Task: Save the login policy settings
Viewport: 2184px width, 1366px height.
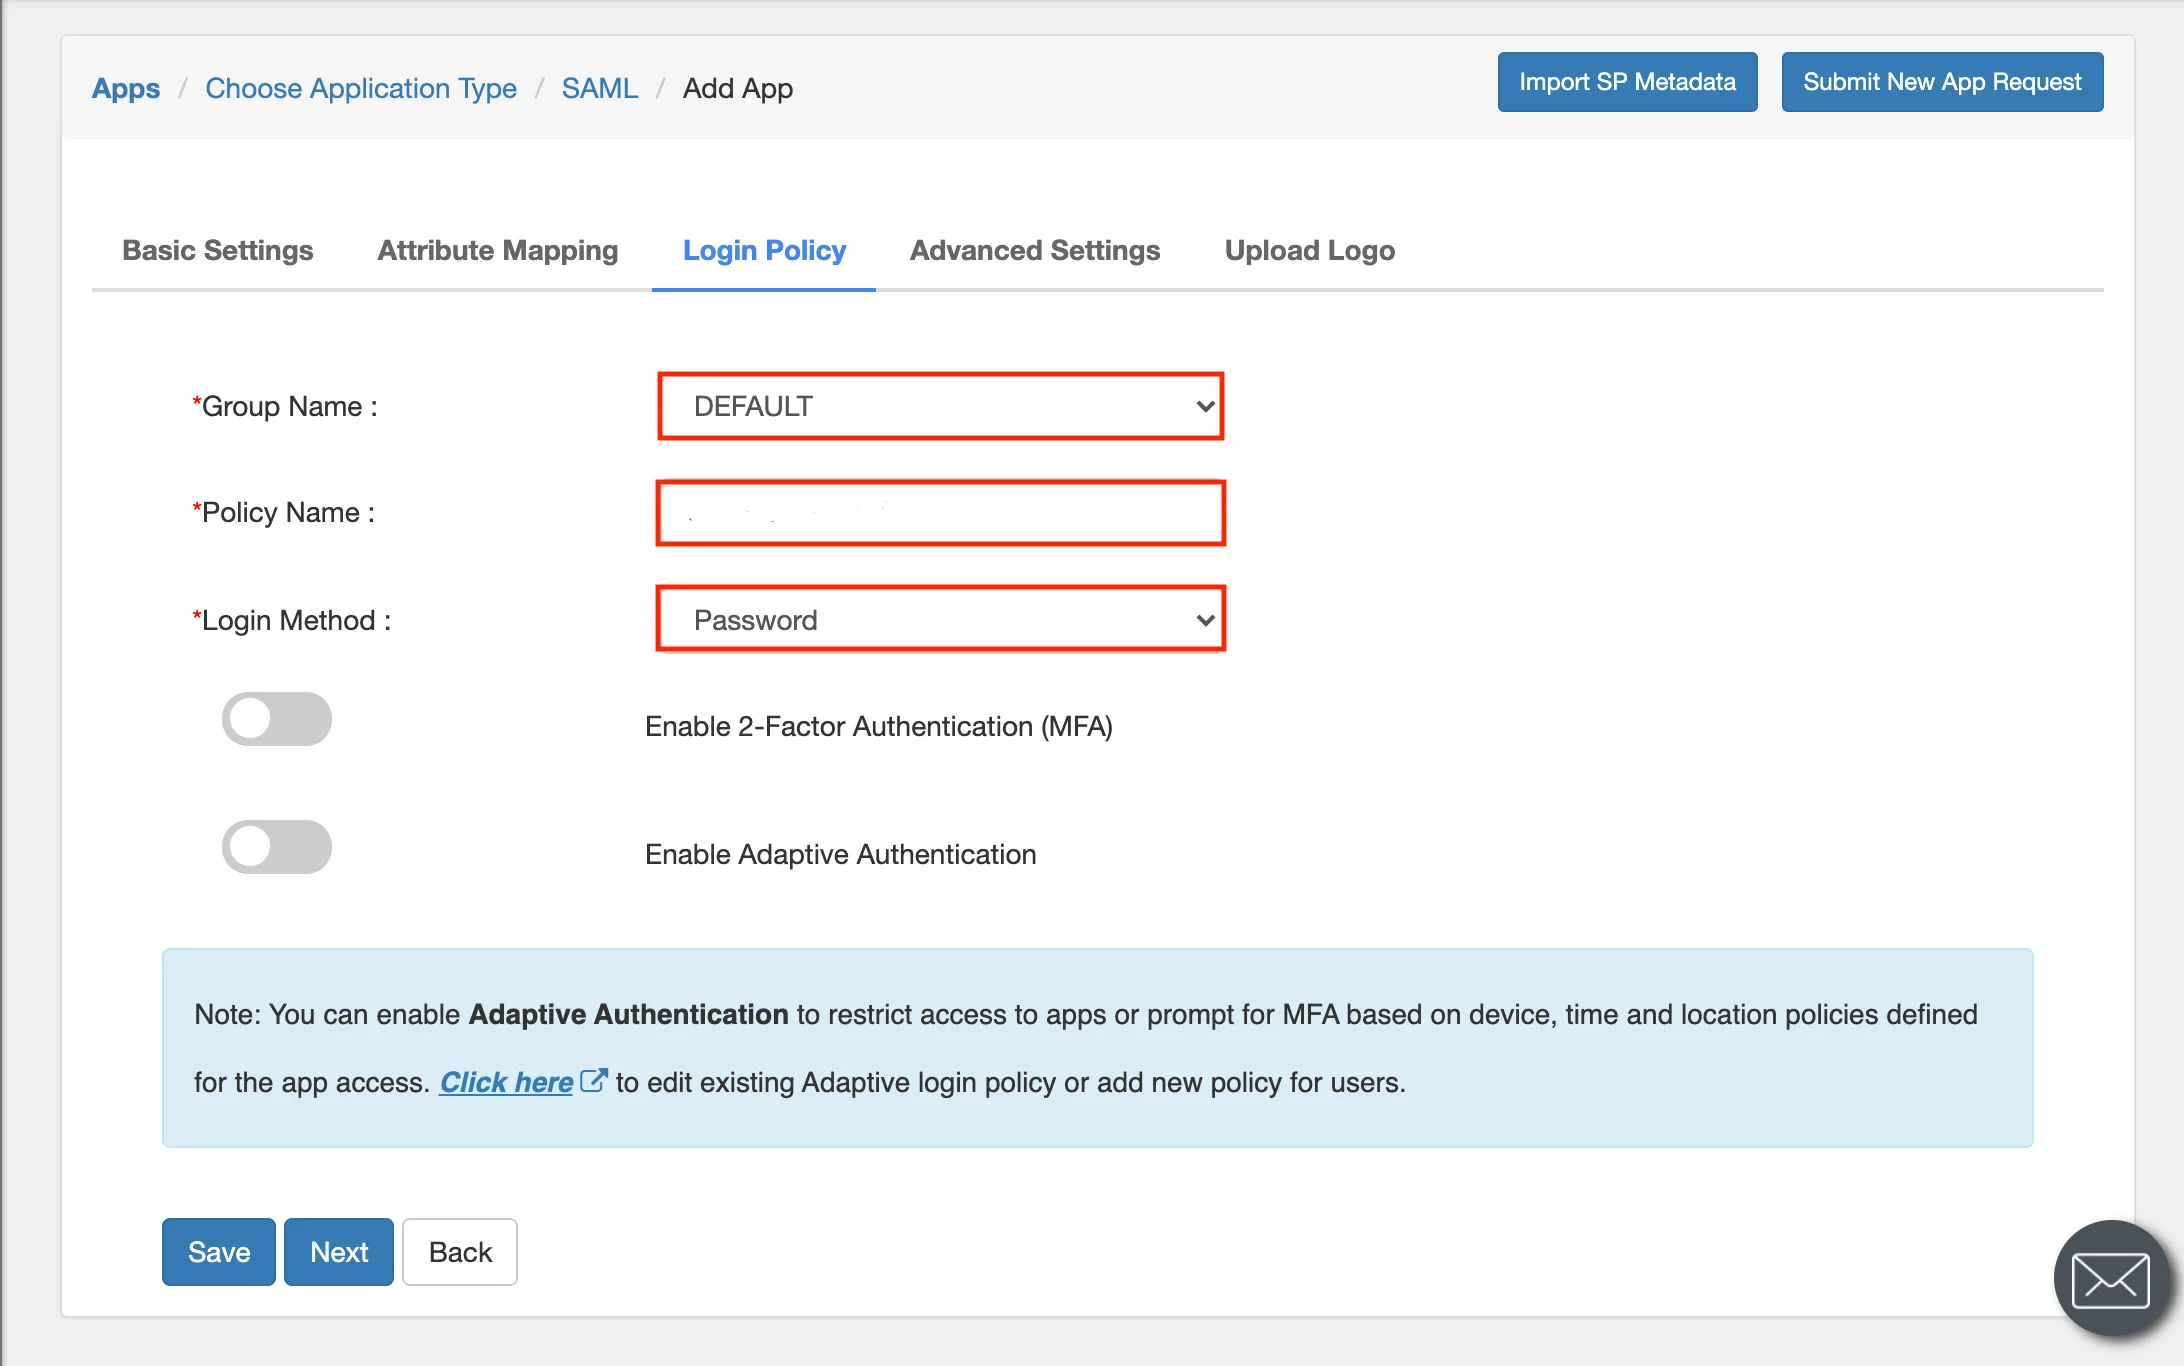Action: coord(219,1252)
